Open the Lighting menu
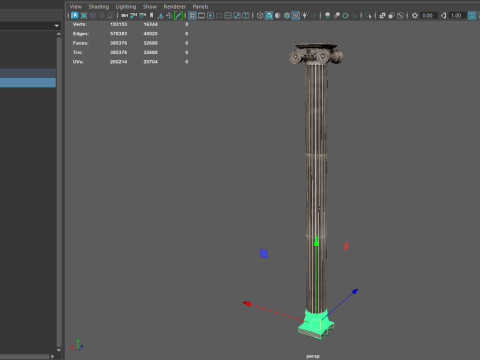The width and height of the screenshot is (480, 360). coord(126,7)
